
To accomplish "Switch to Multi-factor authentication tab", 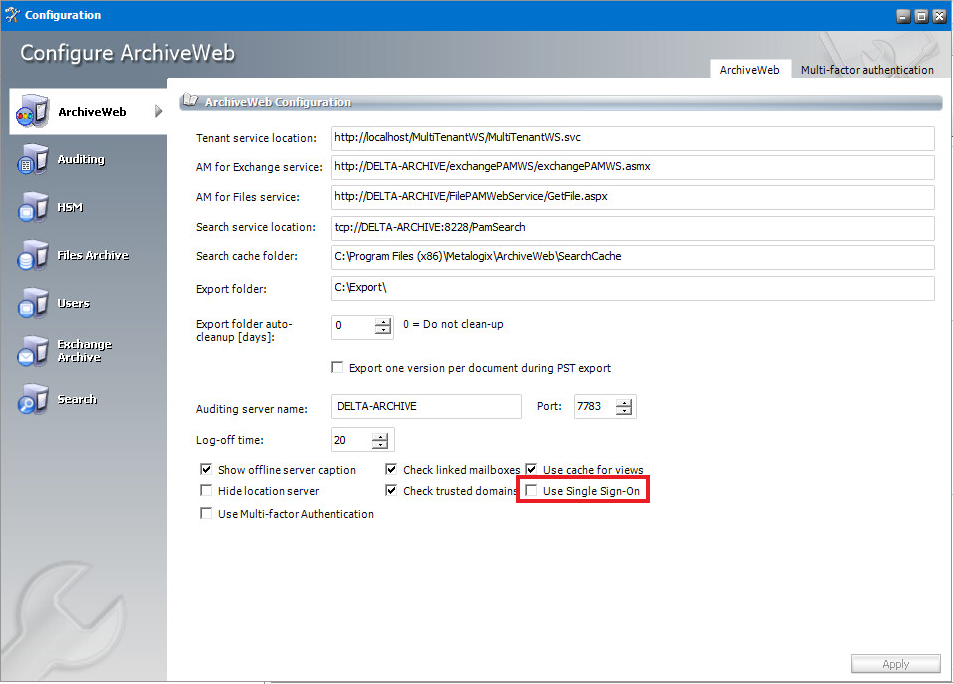I will (867, 69).
